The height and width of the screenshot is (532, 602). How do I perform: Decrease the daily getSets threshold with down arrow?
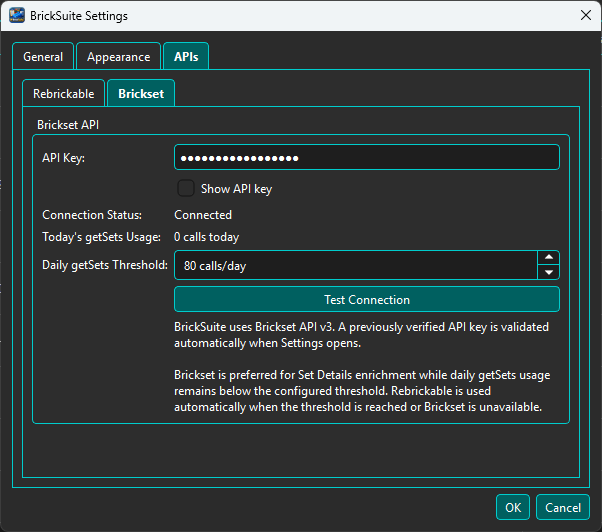coord(549,272)
